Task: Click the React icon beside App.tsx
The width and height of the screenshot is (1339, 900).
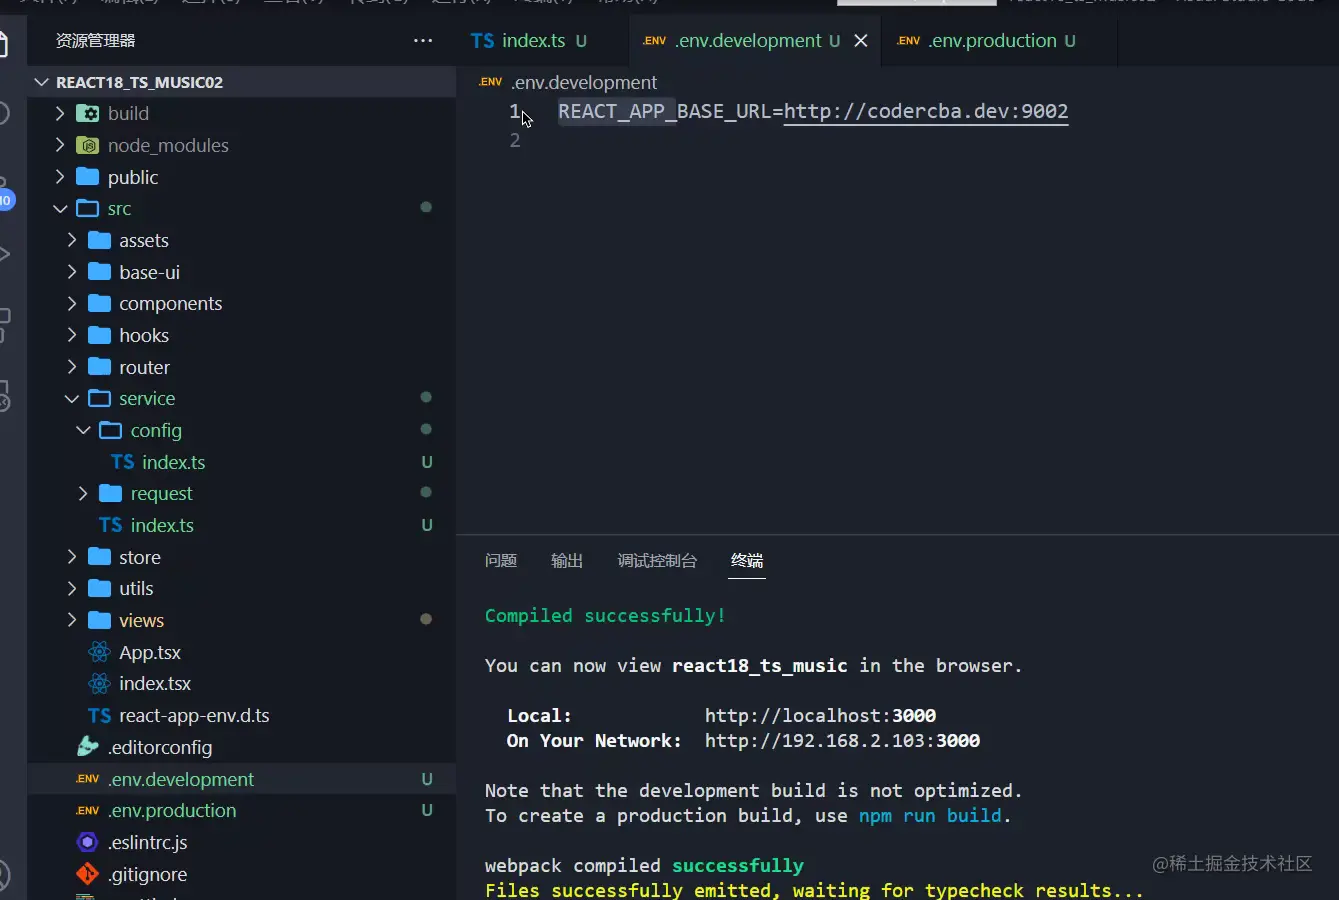Action: (x=99, y=652)
